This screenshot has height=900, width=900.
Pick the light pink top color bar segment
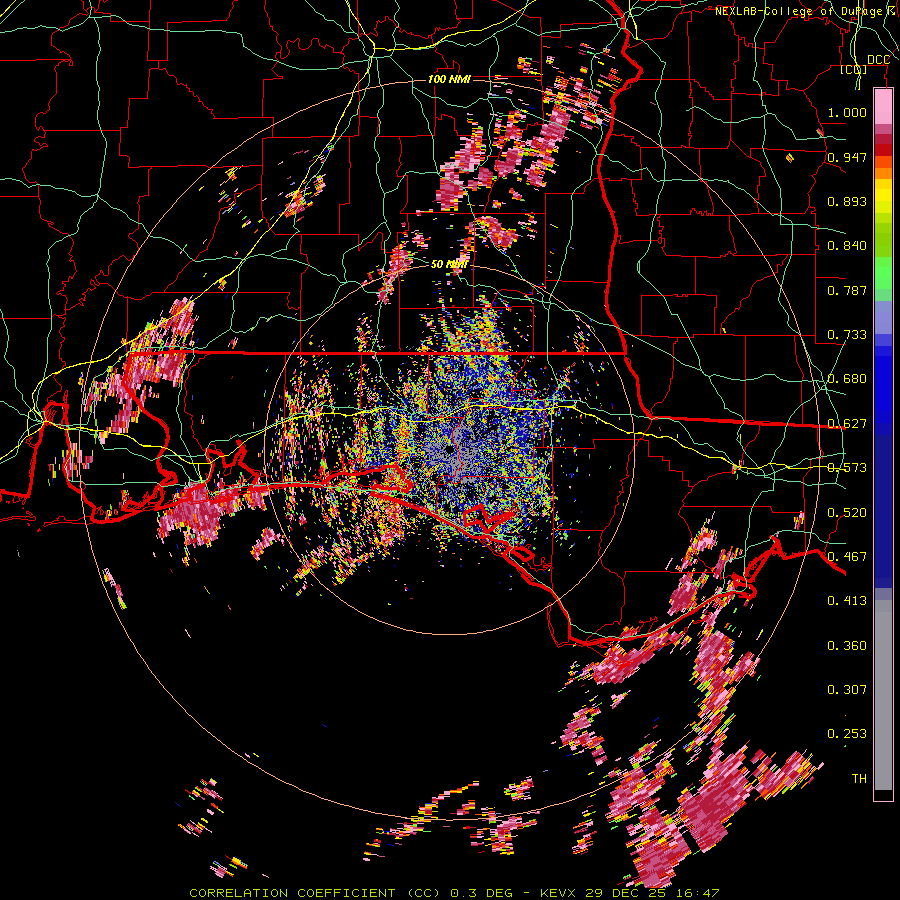coord(883,107)
